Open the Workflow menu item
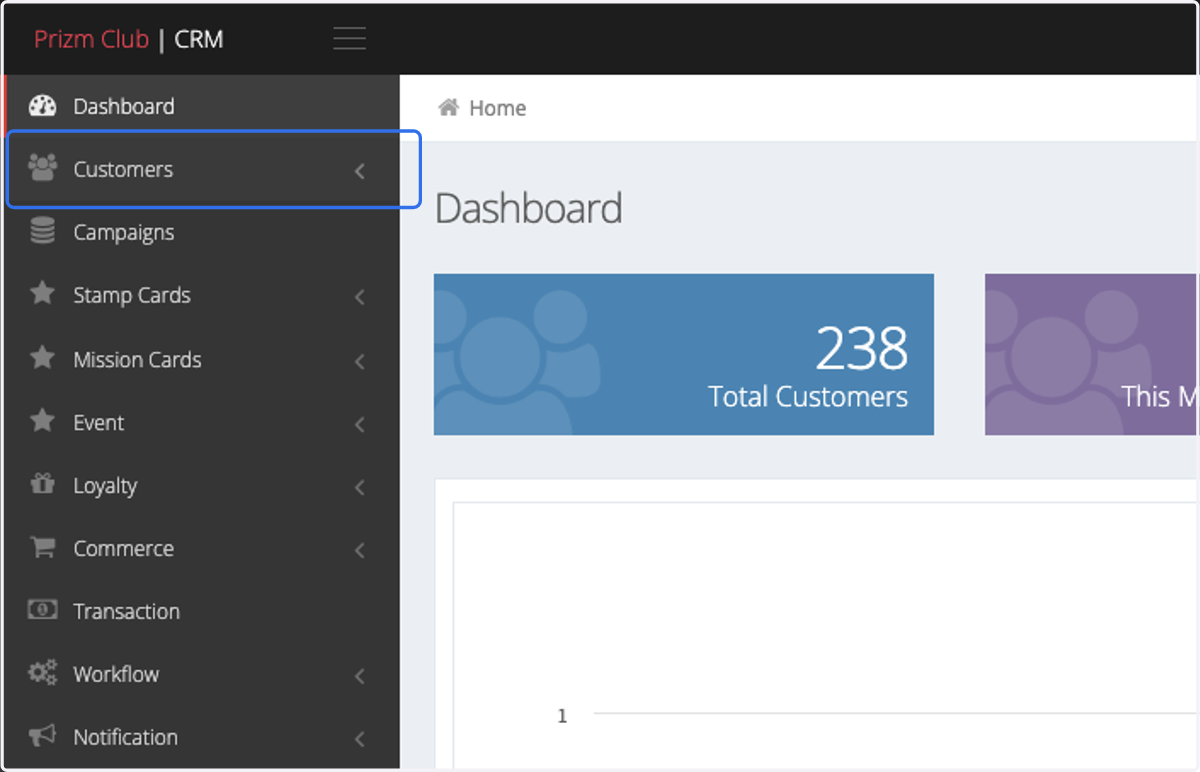1200x772 pixels. [202, 674]
